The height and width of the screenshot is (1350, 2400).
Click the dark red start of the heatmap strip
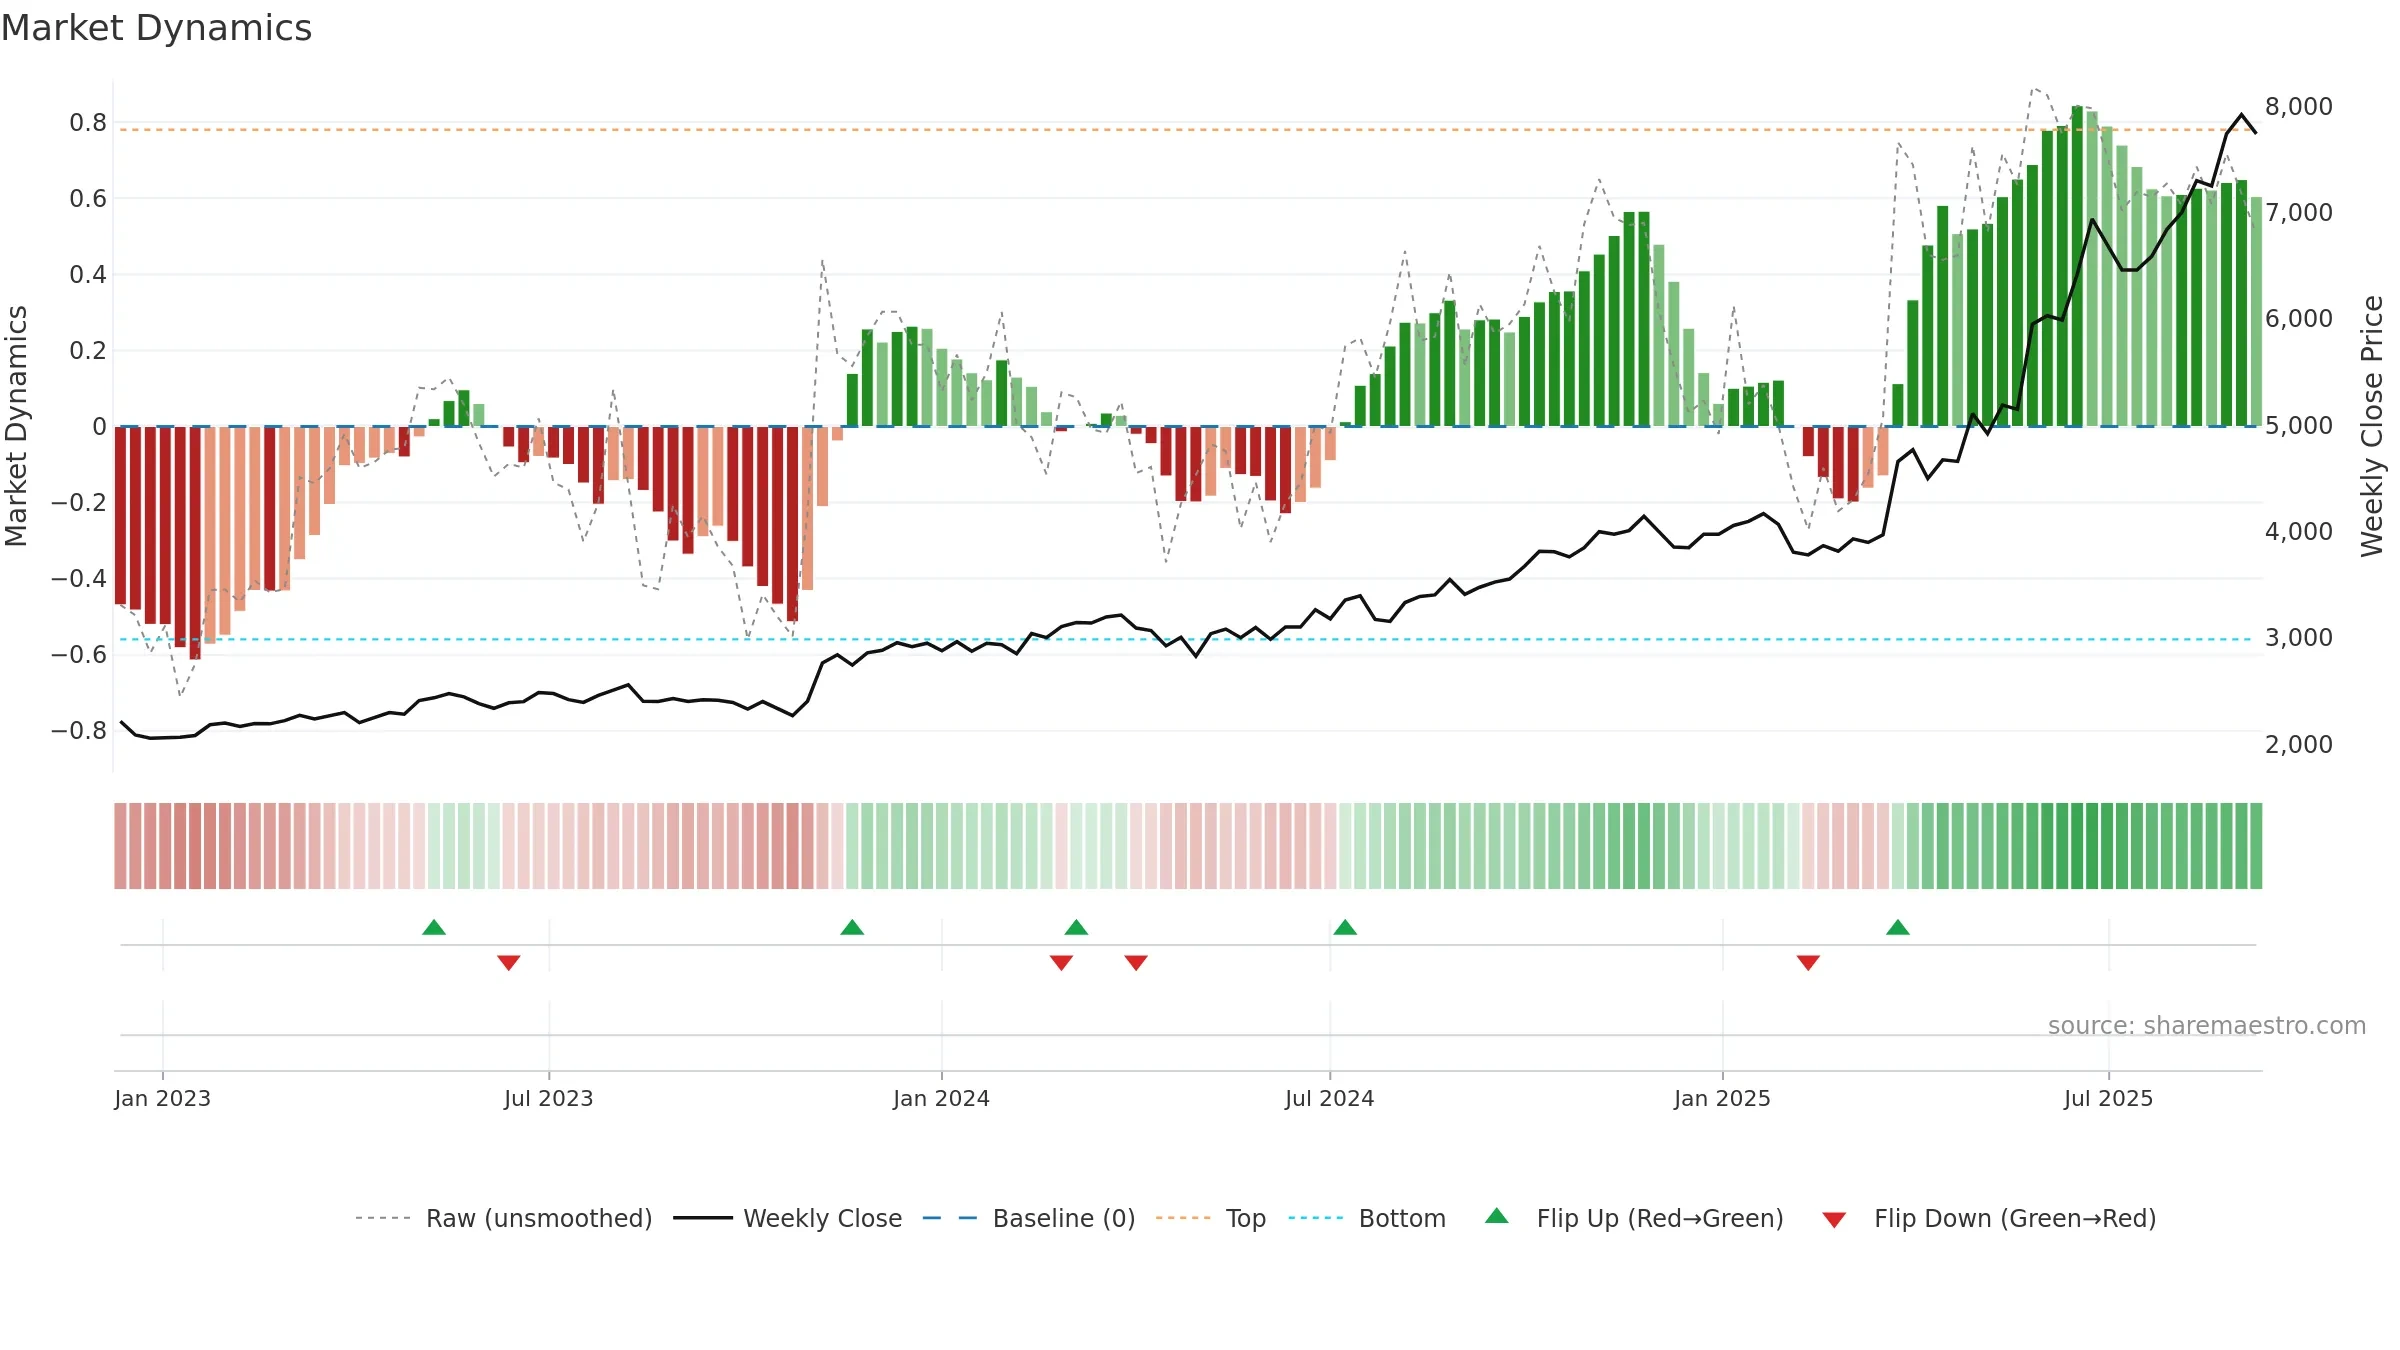coord(120,846)
